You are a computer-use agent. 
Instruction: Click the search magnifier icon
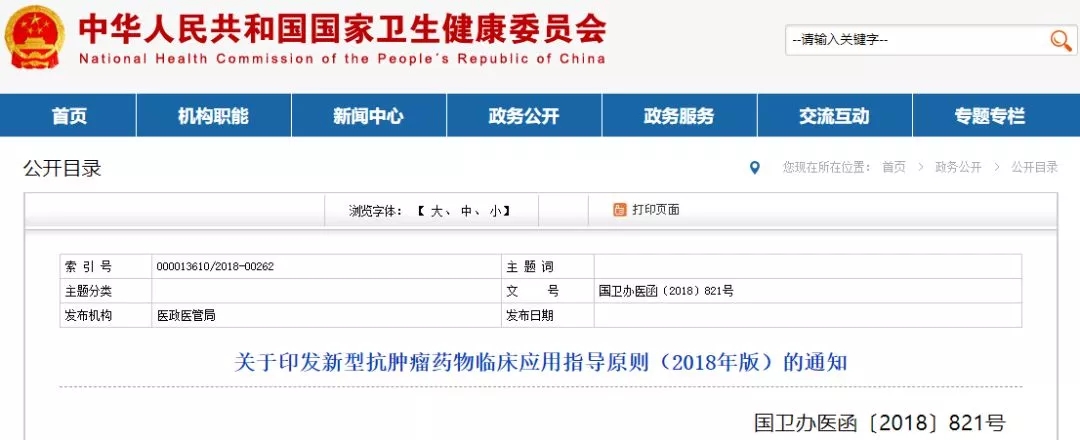click(1061, 40)
